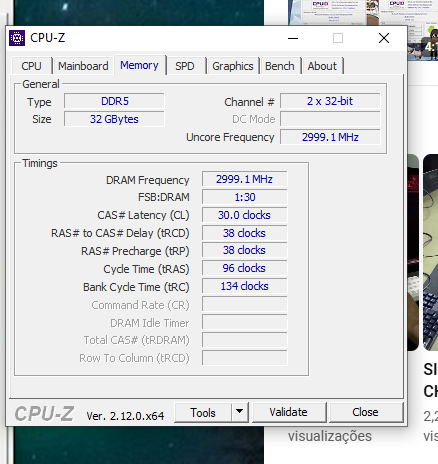Click the DDR5 Type value
Viewport: 438px width, 464px height.
click(x=114, y=101)
